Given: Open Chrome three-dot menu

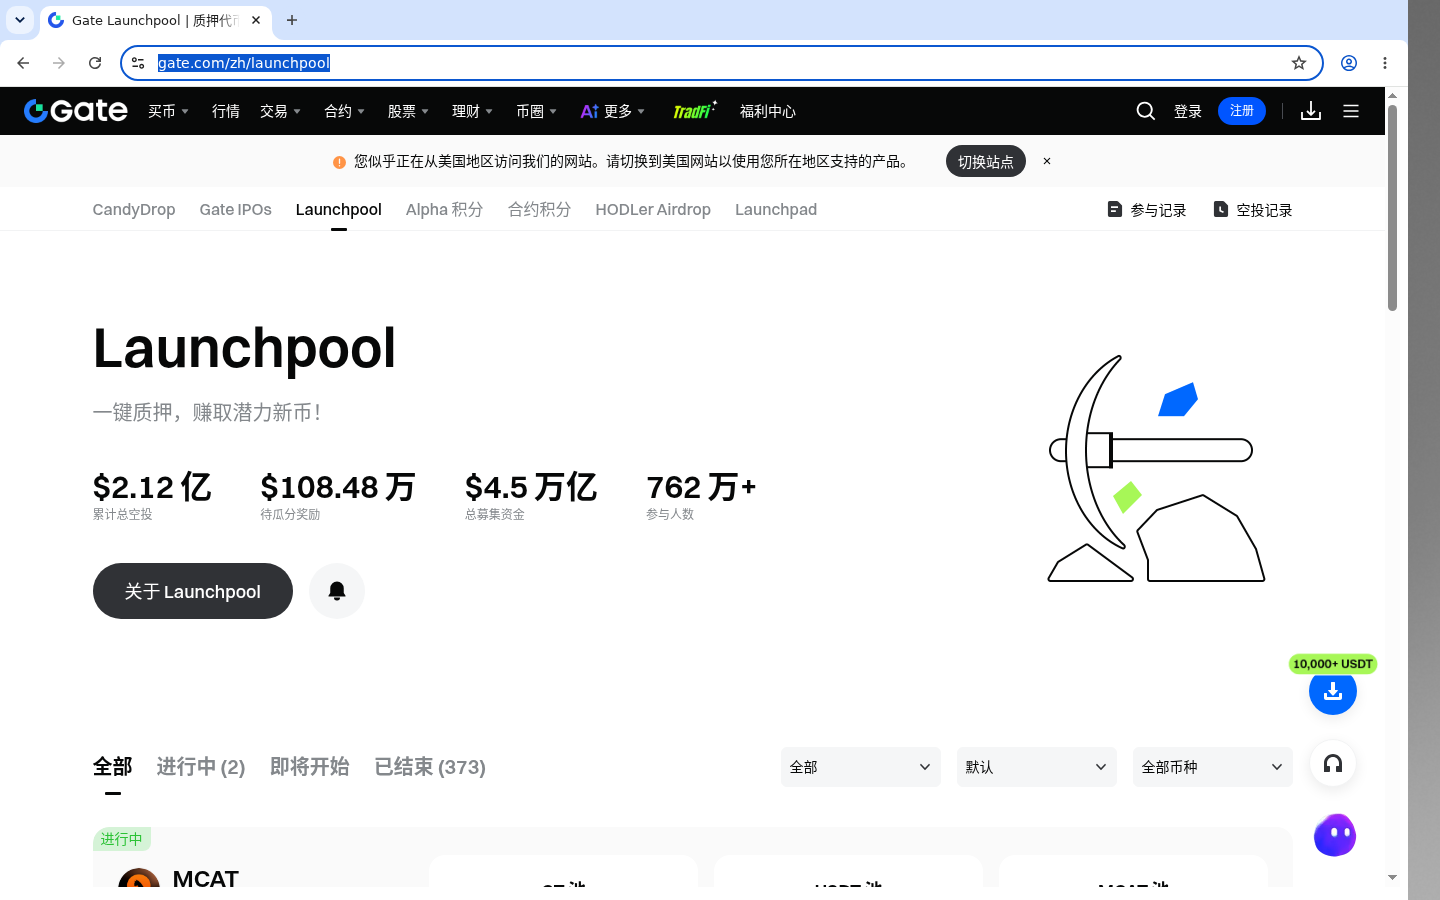Looking at the screenshot, I should pos(1385,63).
